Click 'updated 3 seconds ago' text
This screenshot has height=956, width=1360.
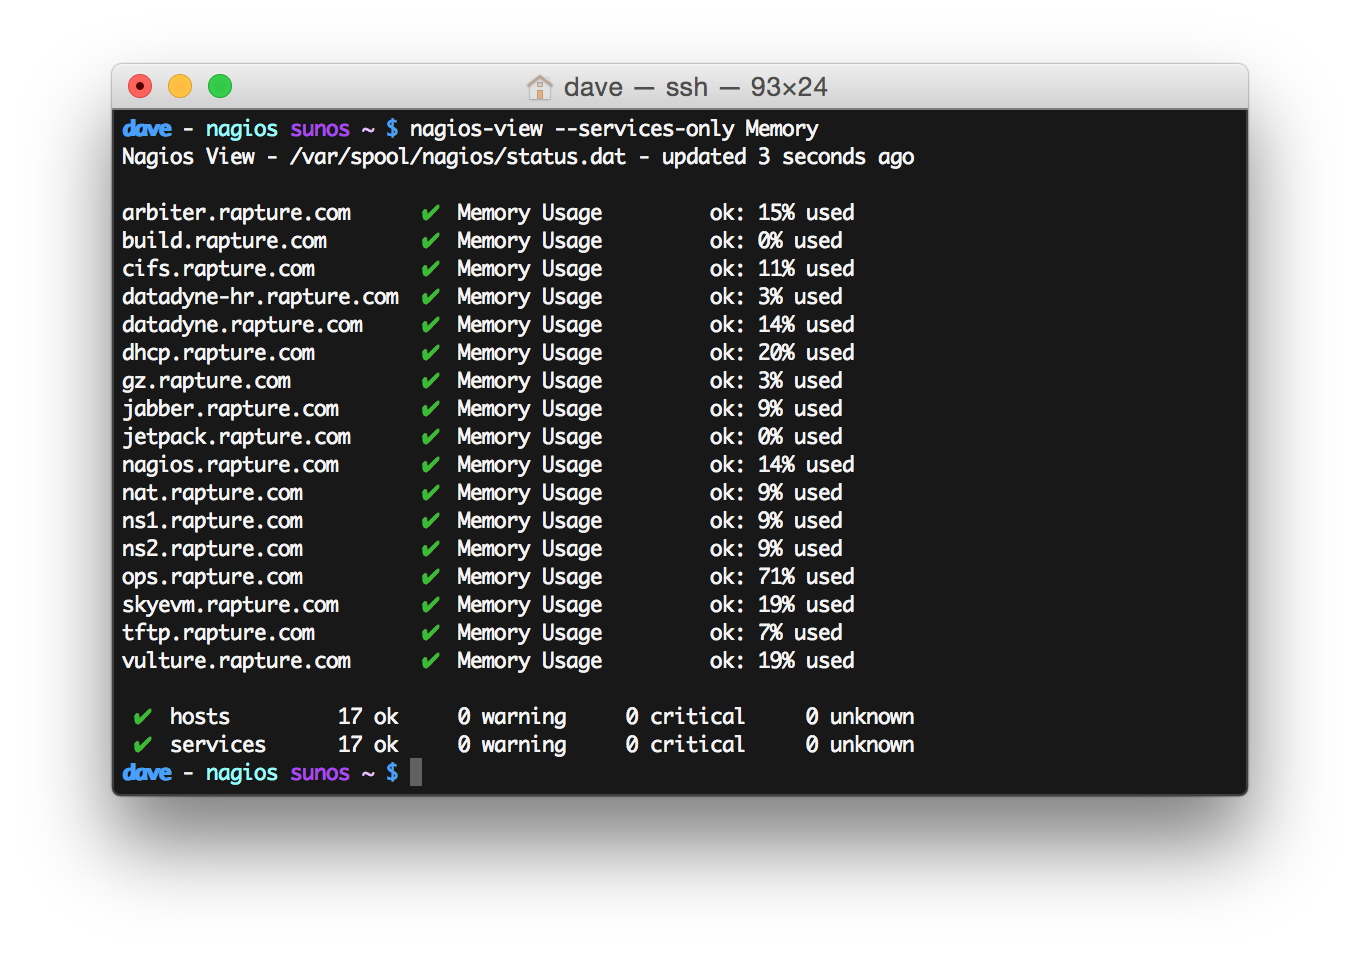tap(788, 157)
